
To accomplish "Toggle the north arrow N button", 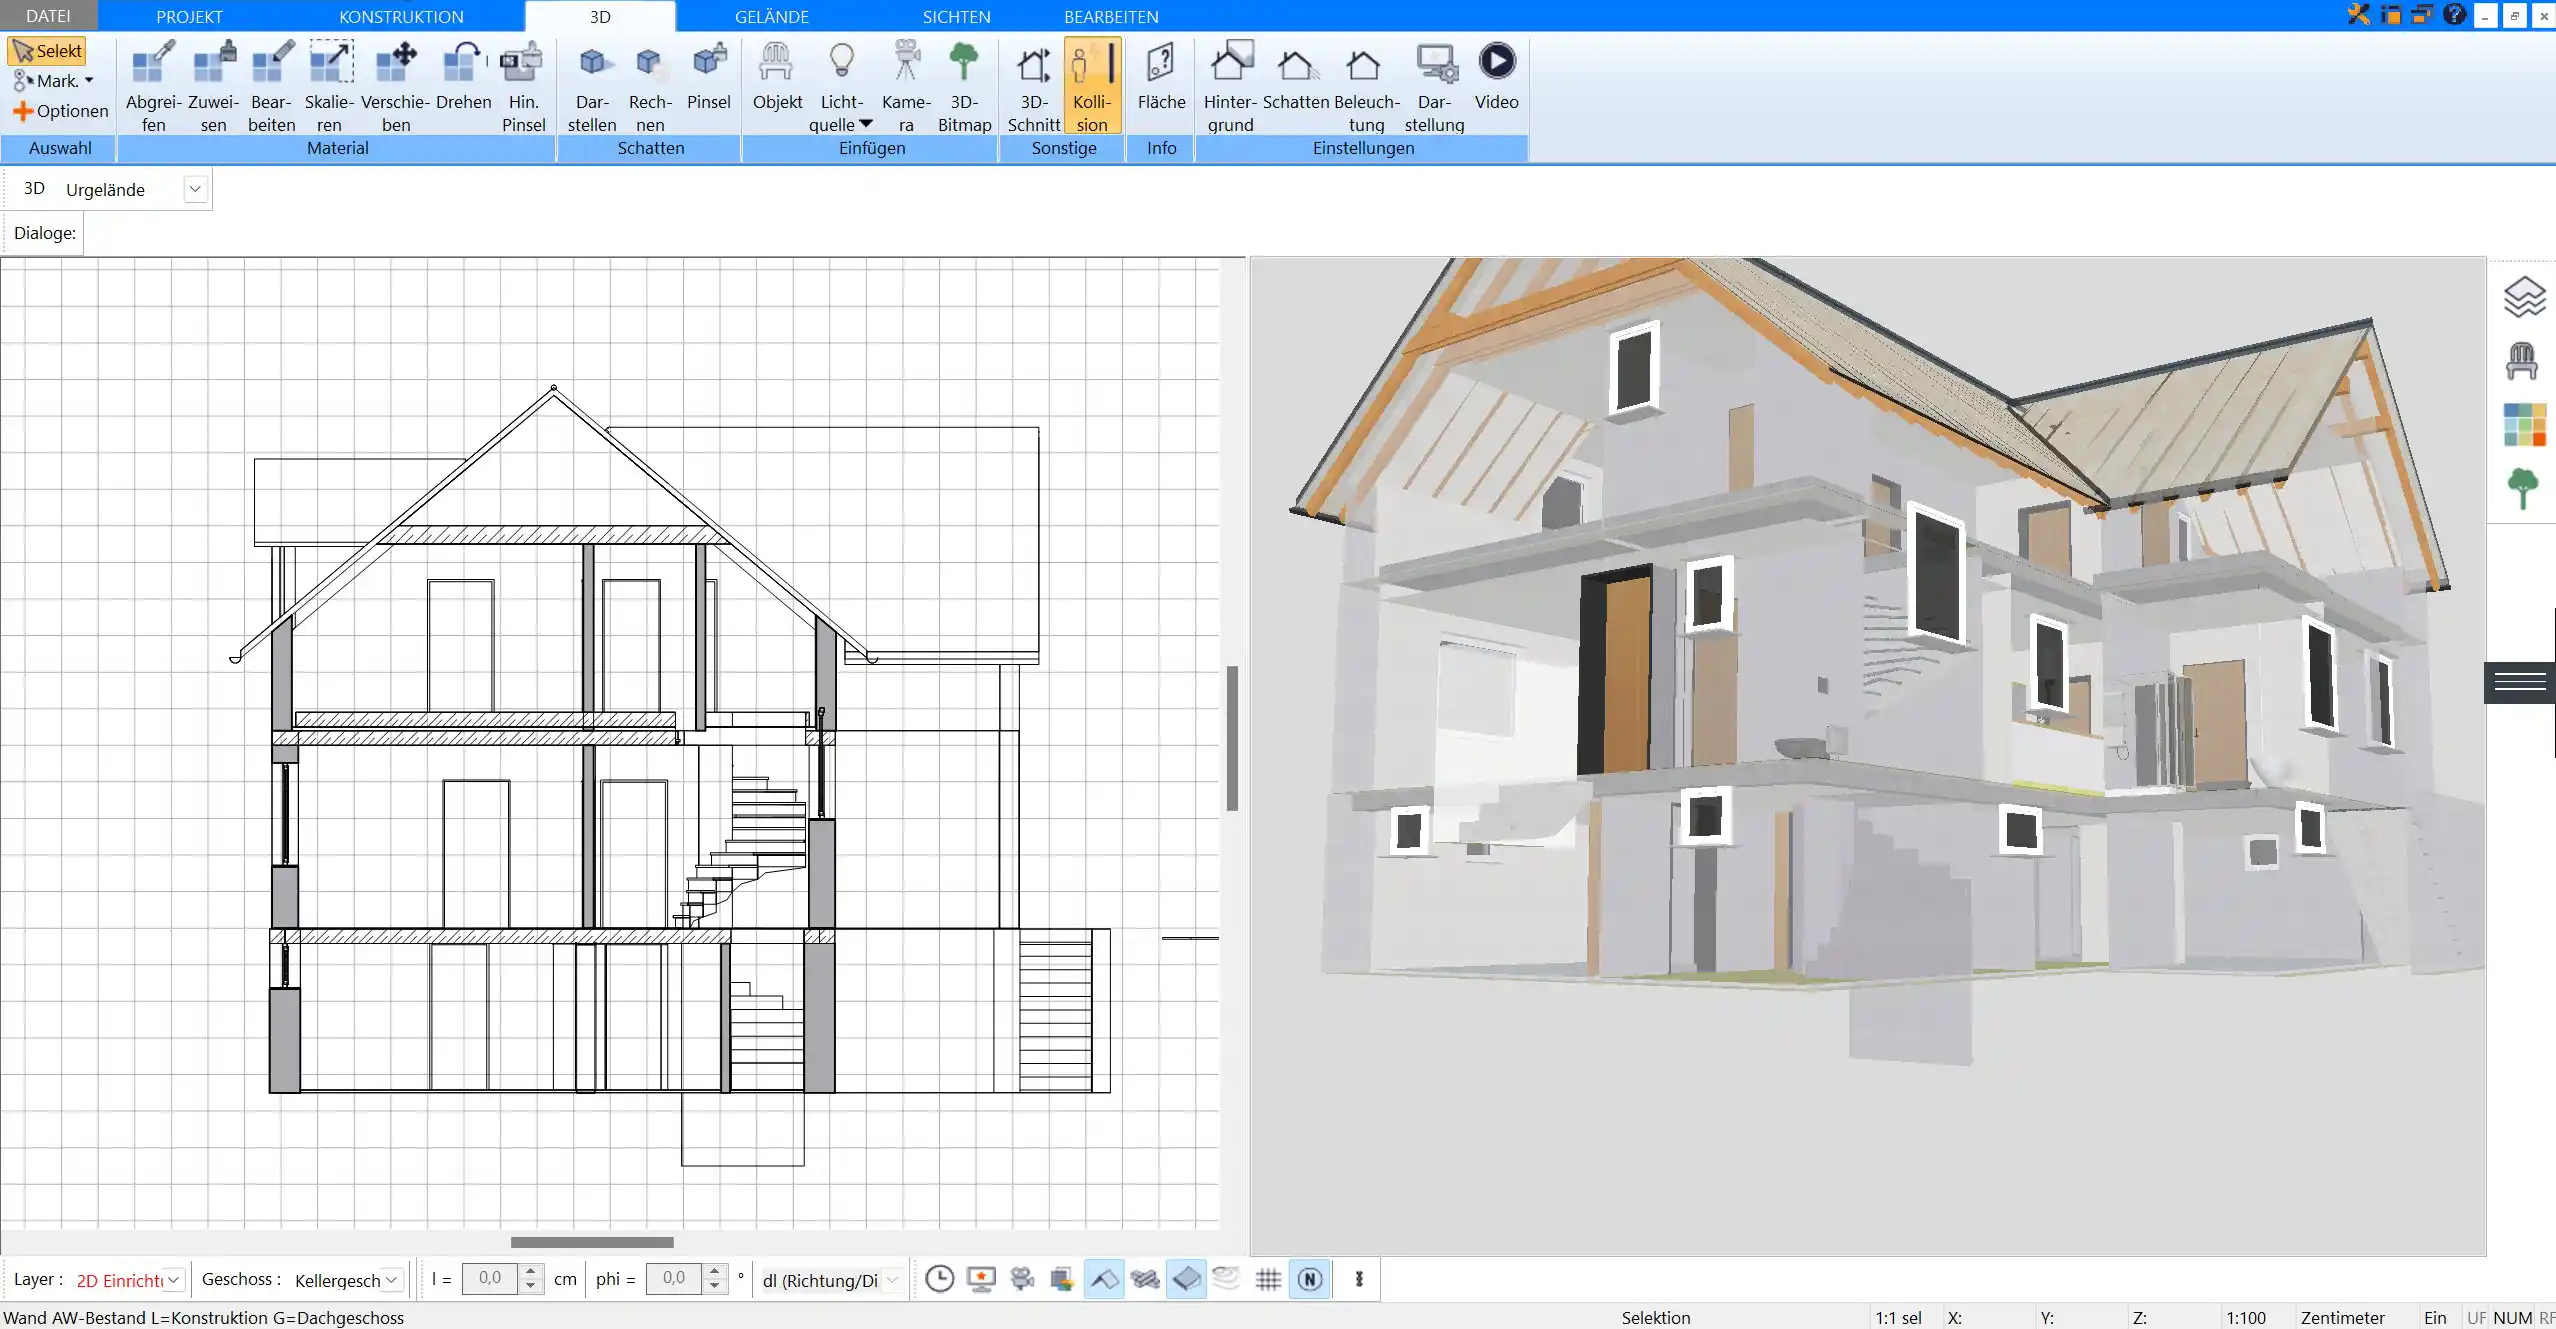I will click(x=1310, y=1279).
